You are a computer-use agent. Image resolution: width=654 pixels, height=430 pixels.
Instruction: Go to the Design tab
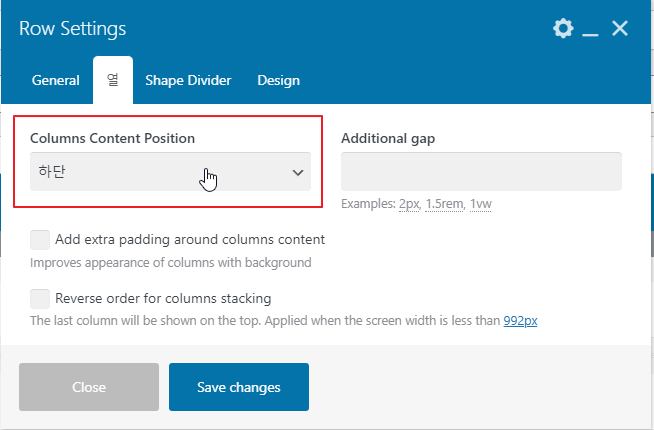coord(278,80)
